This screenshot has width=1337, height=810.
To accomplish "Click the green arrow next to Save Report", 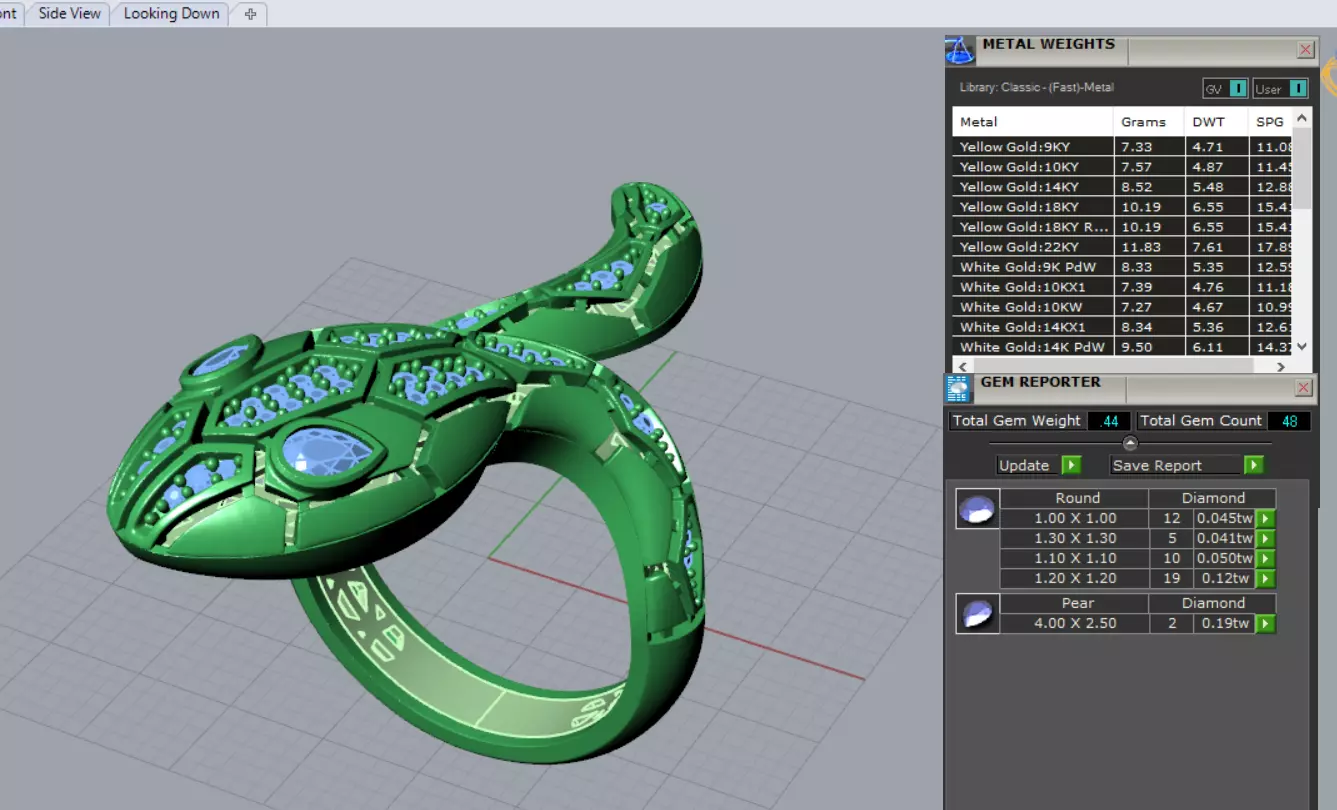I will (1253, 465).
